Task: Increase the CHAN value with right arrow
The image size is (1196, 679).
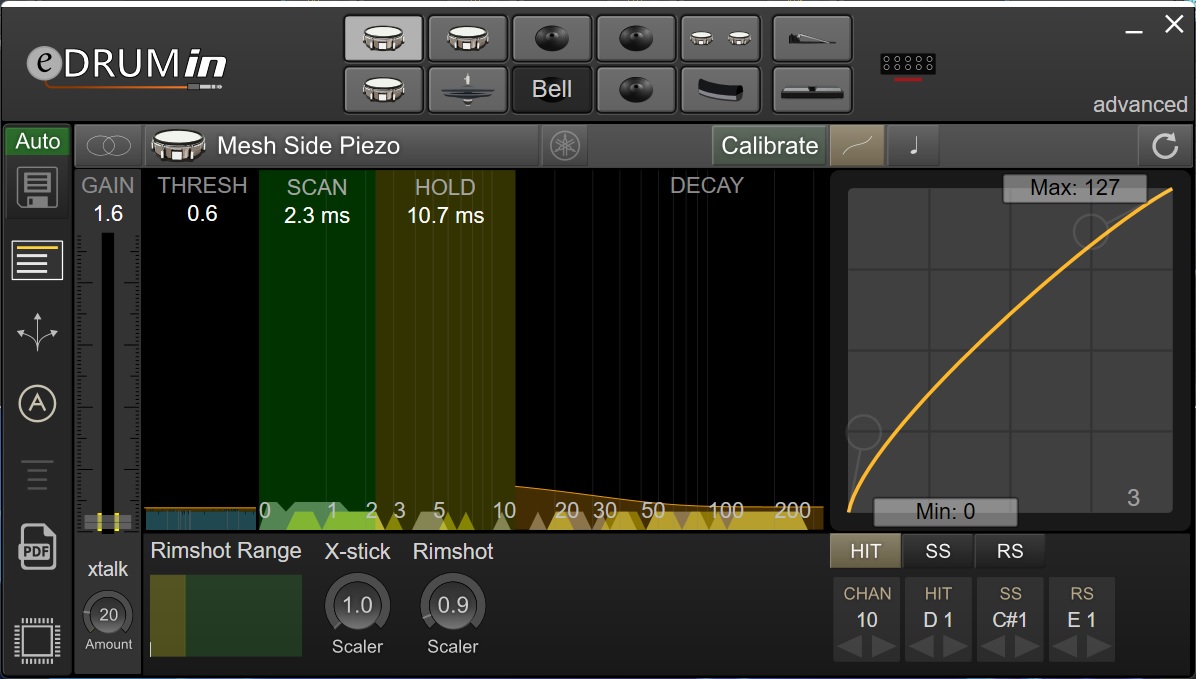Action: 884,647
